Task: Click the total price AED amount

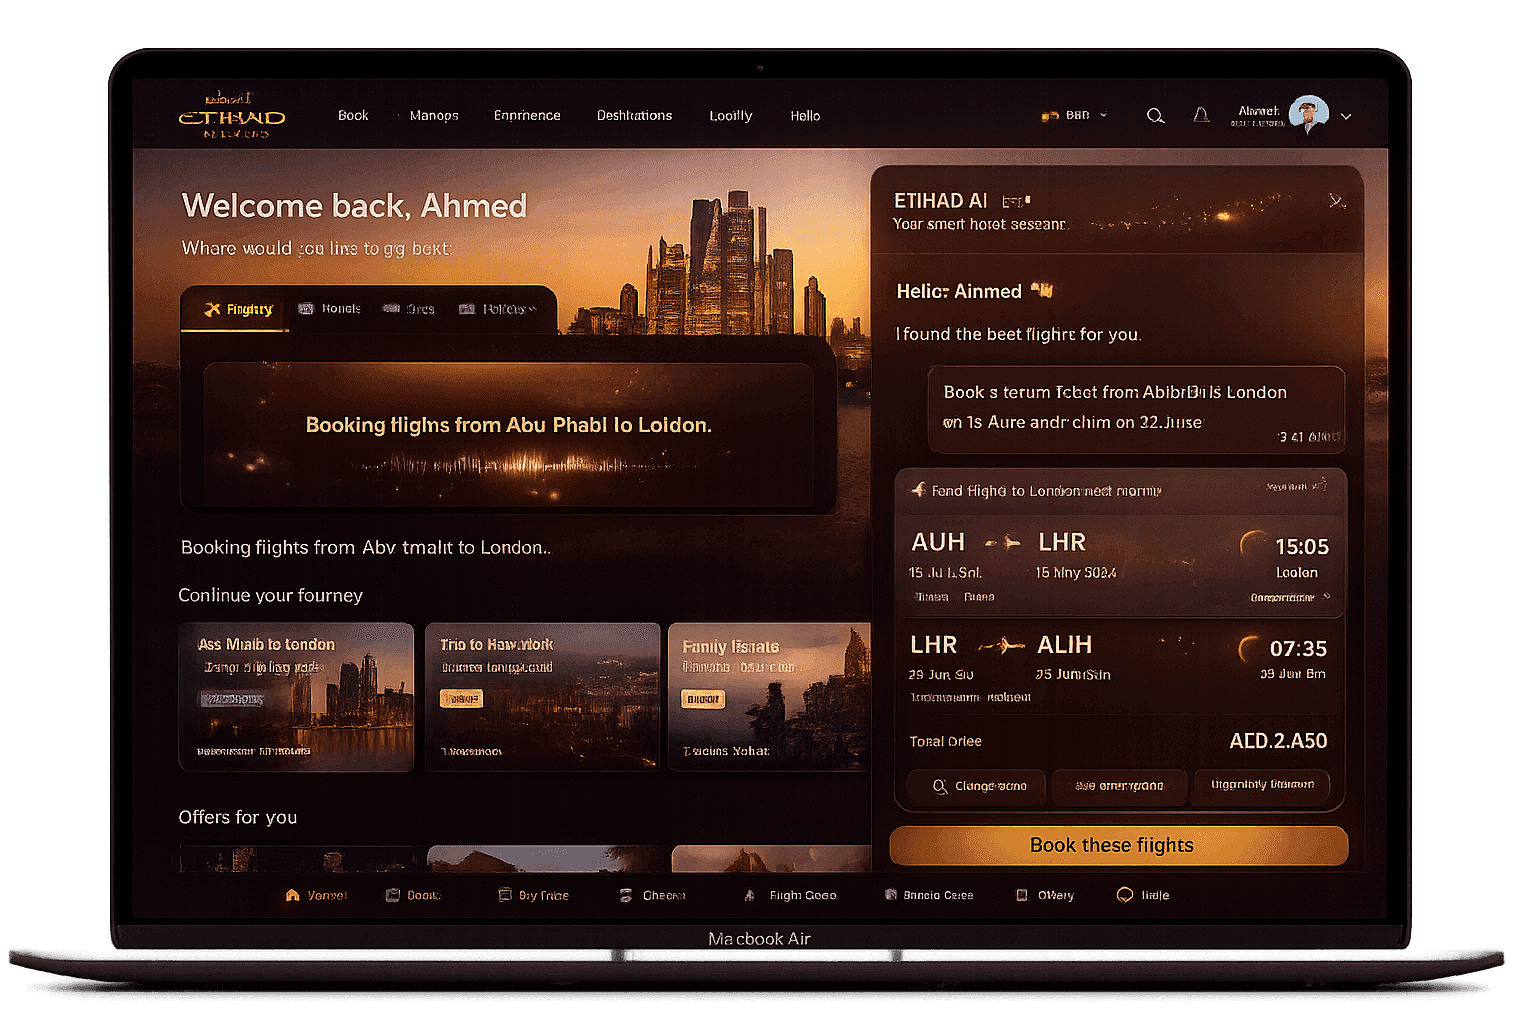Action: [x=1278, y=741]
